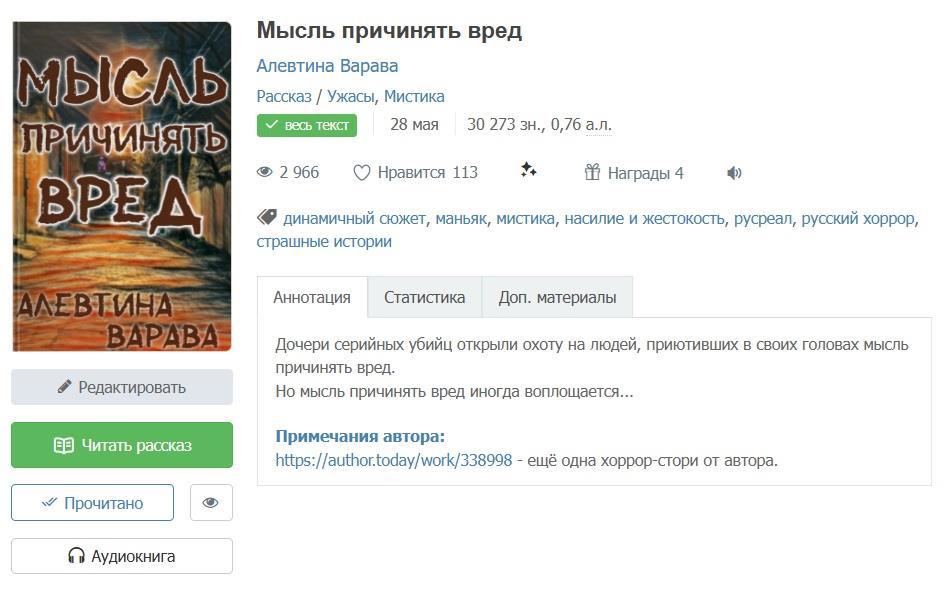
Task: Click the views eye icon beside 2 966
Action: 265,172
